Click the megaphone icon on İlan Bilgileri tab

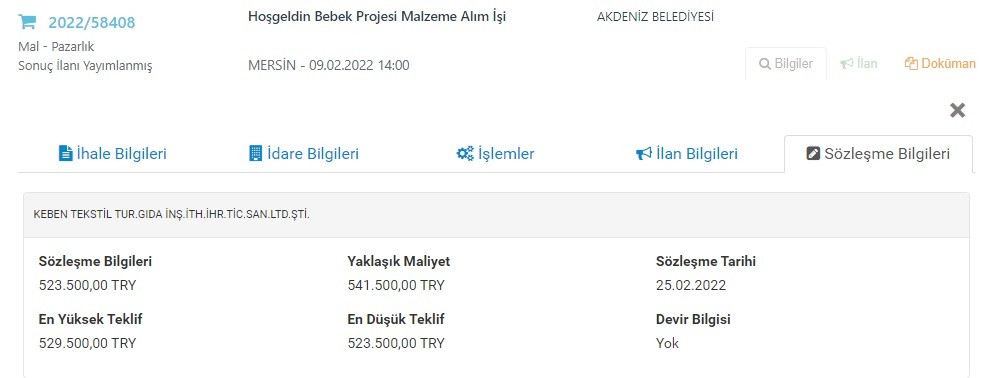(643, 154)
